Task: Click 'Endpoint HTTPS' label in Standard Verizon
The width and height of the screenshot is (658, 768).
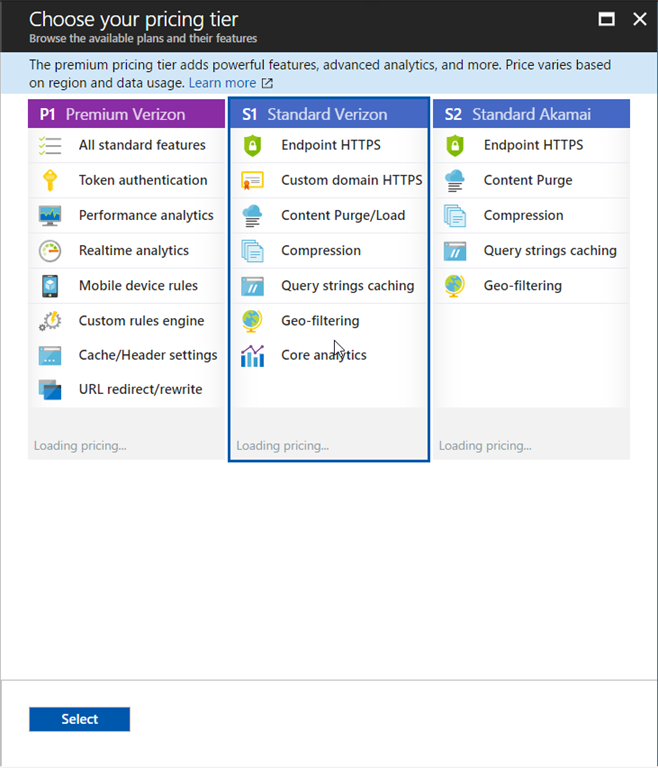Action: pyautogui.click(x=331, y=145)
